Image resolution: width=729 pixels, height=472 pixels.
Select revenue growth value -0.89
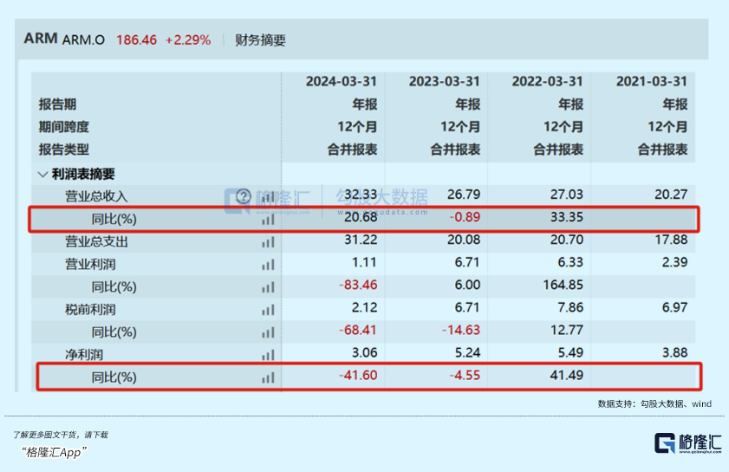point(464,217)
